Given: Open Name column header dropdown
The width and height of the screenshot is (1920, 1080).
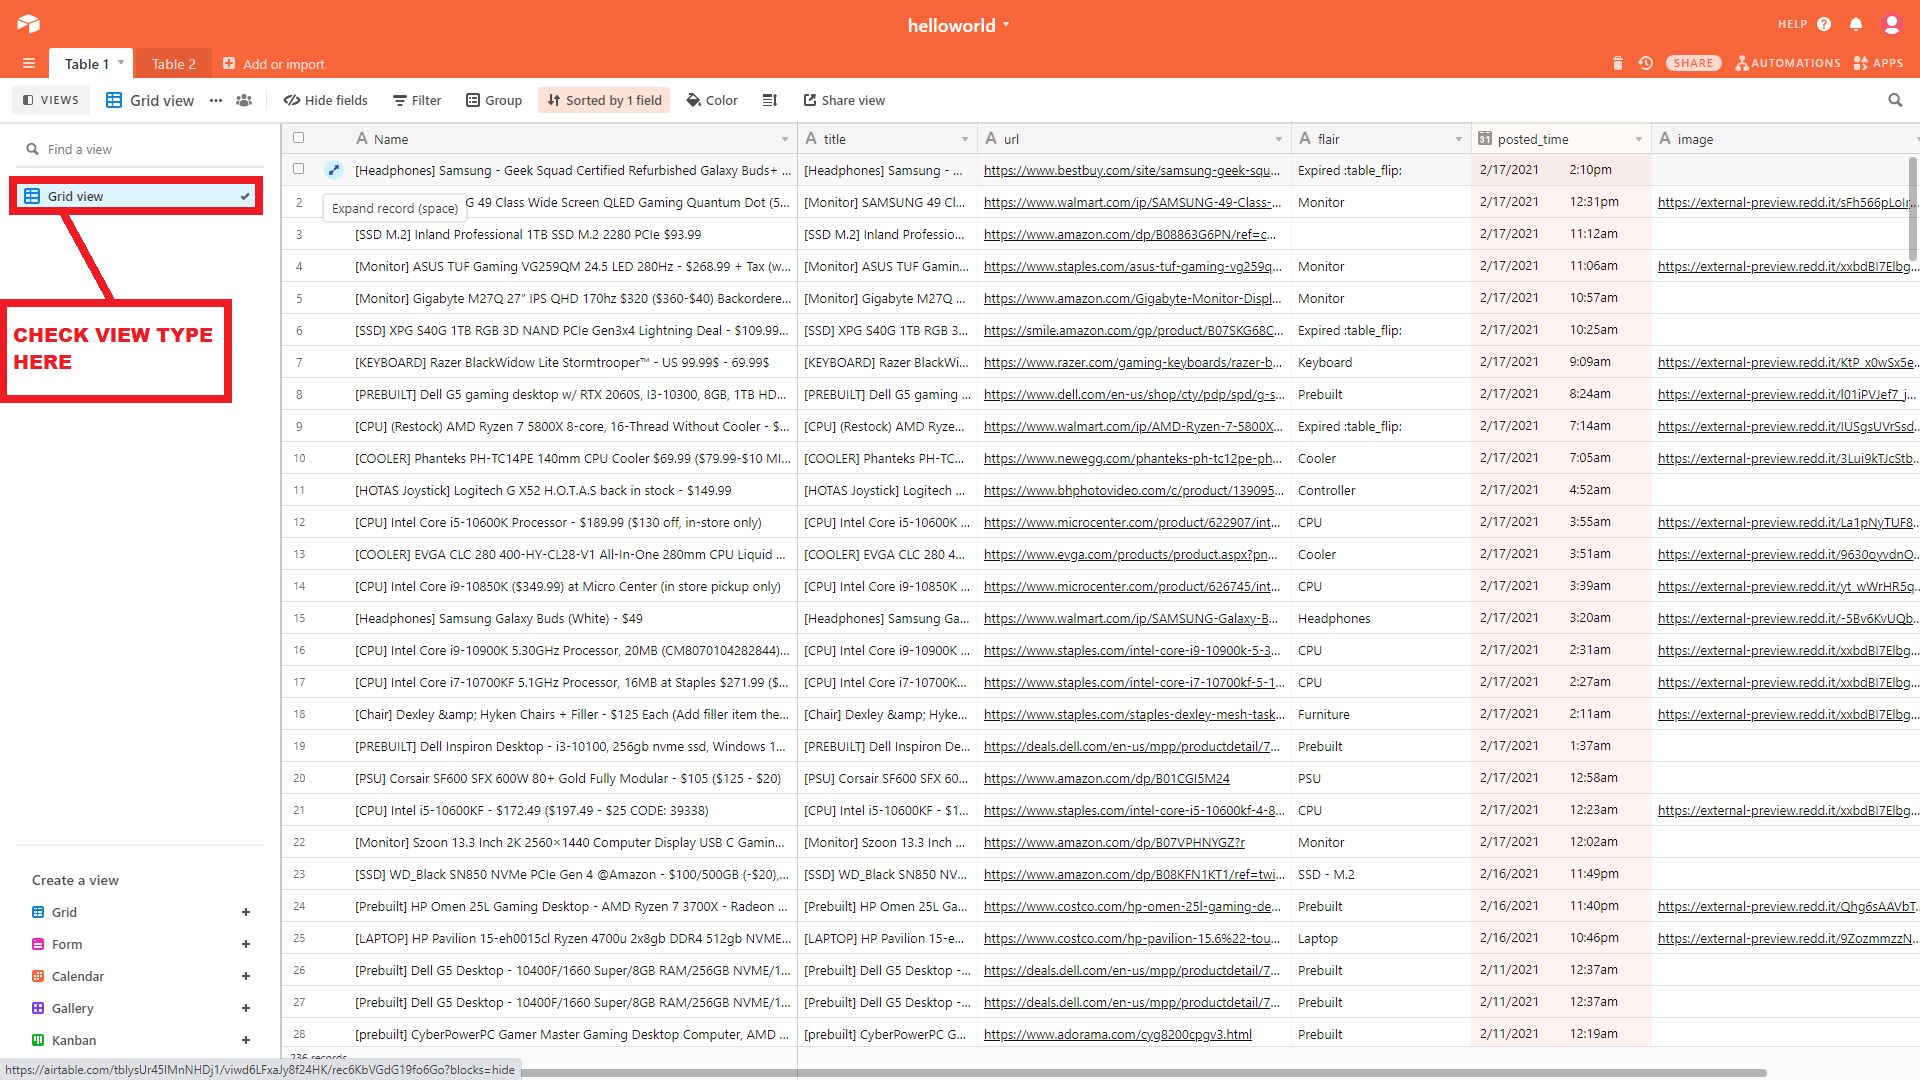Looking at the screenshot, I should 785,139.
